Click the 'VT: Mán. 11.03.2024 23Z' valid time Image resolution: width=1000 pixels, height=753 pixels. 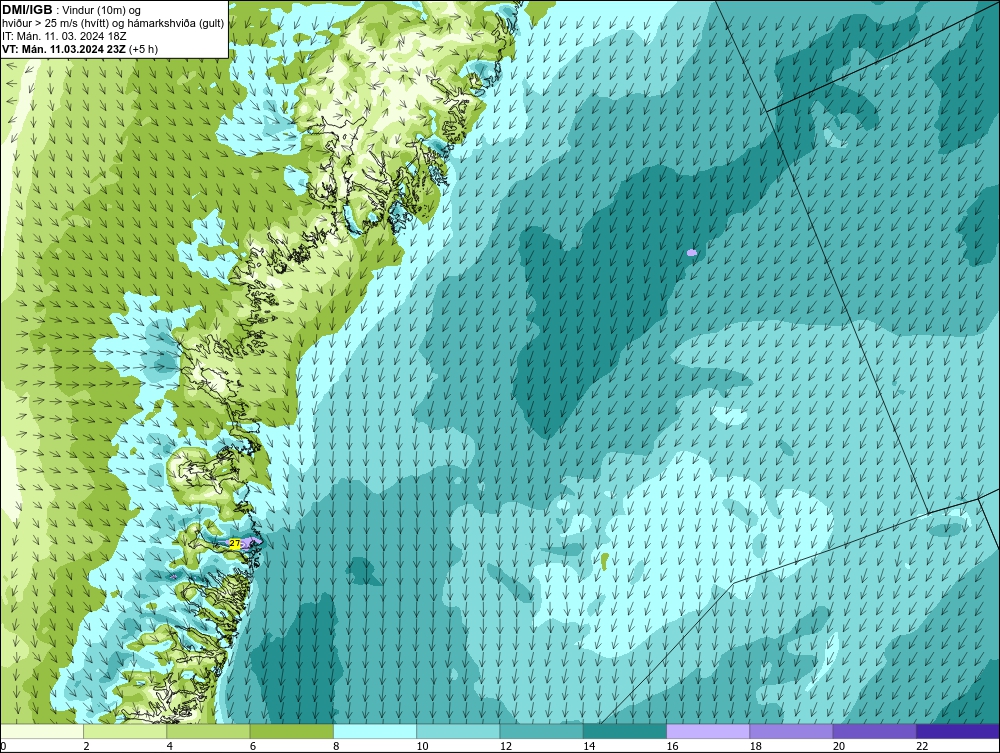64,48
